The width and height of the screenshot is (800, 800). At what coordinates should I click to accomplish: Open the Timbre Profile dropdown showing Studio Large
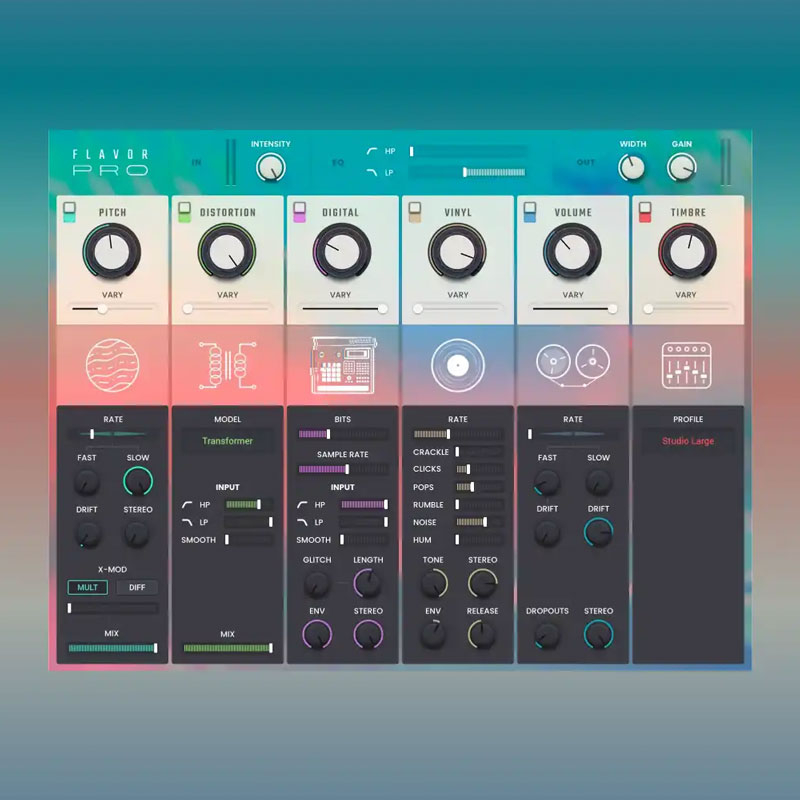[687, 441]
